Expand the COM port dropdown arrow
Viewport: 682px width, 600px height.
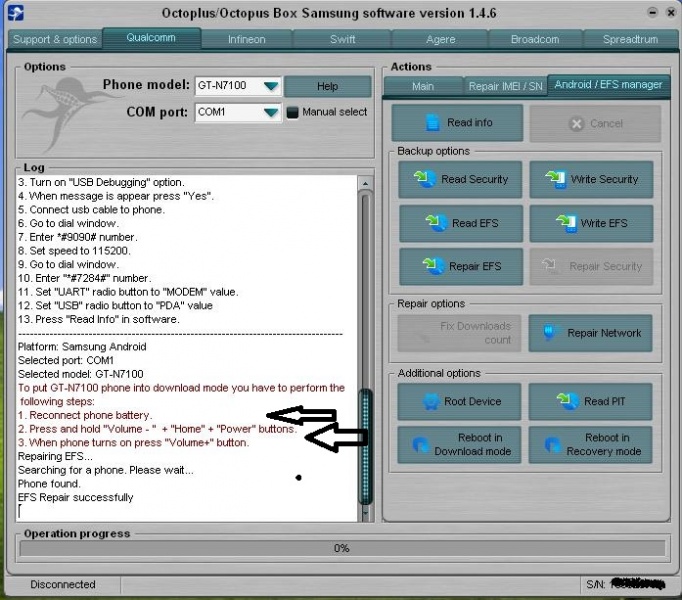(x=271, y=113)
